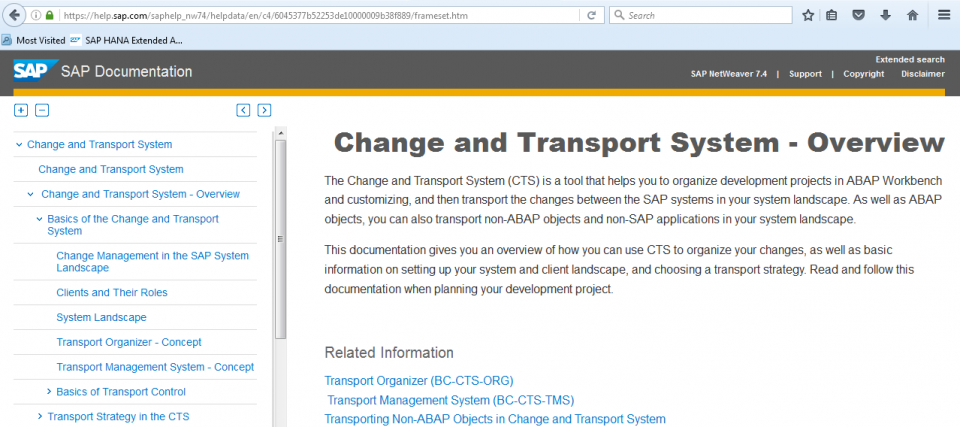Open the Downloads arrow icon
The width and height of the screenshot is (960, 427).
tap(885, 16)
